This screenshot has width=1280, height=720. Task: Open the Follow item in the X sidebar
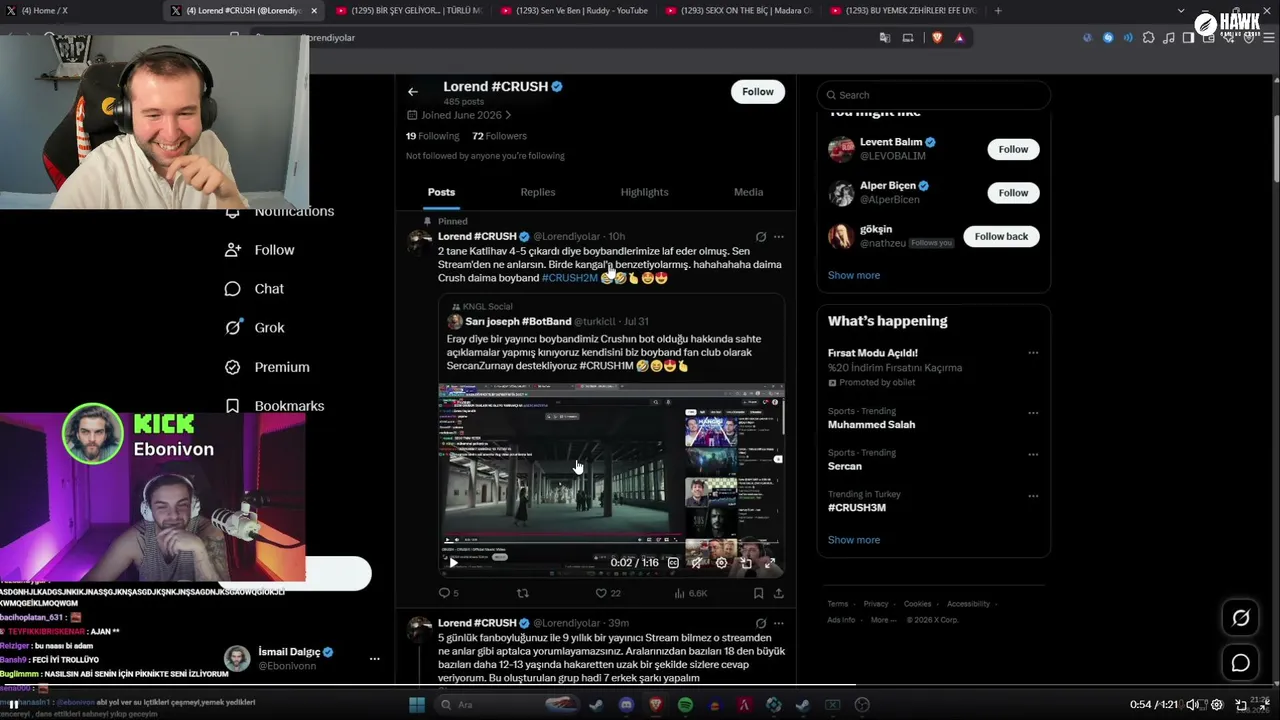click(260, 250)
